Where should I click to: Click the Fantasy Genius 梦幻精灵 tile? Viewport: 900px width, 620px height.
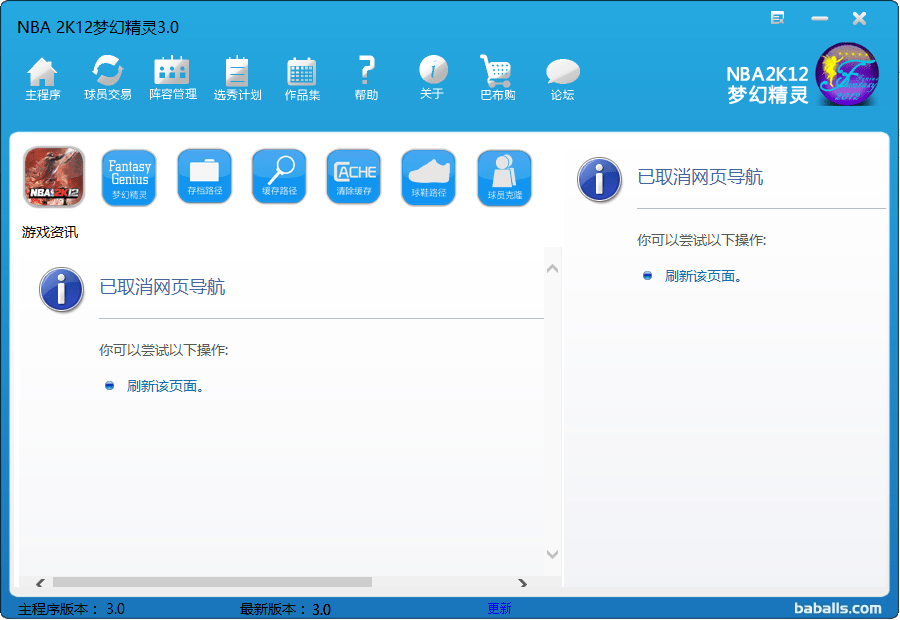point(129,177)
